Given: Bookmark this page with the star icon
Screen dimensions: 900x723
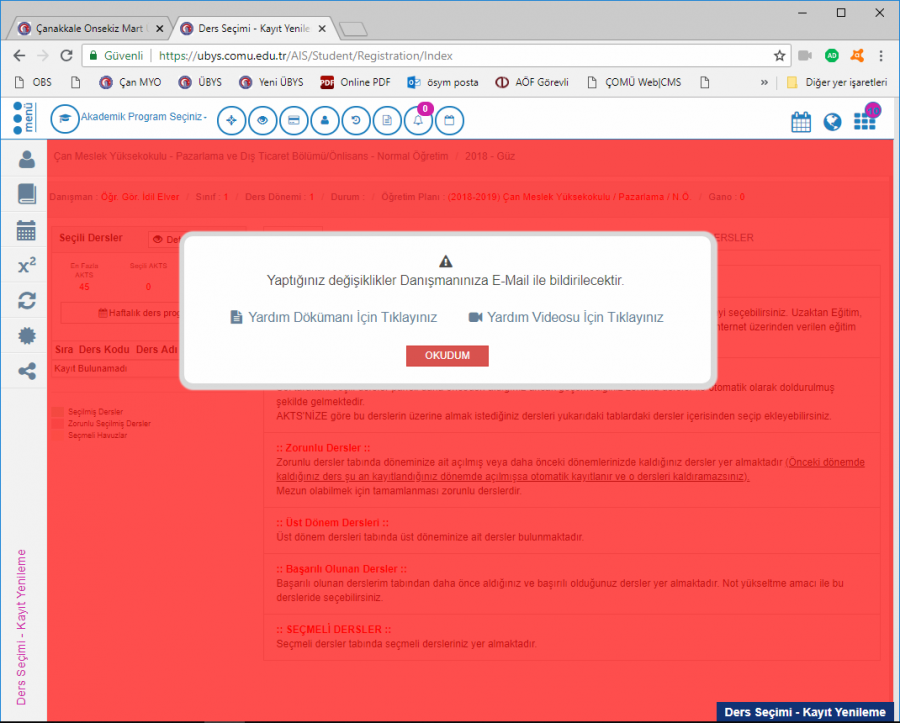Looking at the screenshot, I should click(x=779, y=56).
